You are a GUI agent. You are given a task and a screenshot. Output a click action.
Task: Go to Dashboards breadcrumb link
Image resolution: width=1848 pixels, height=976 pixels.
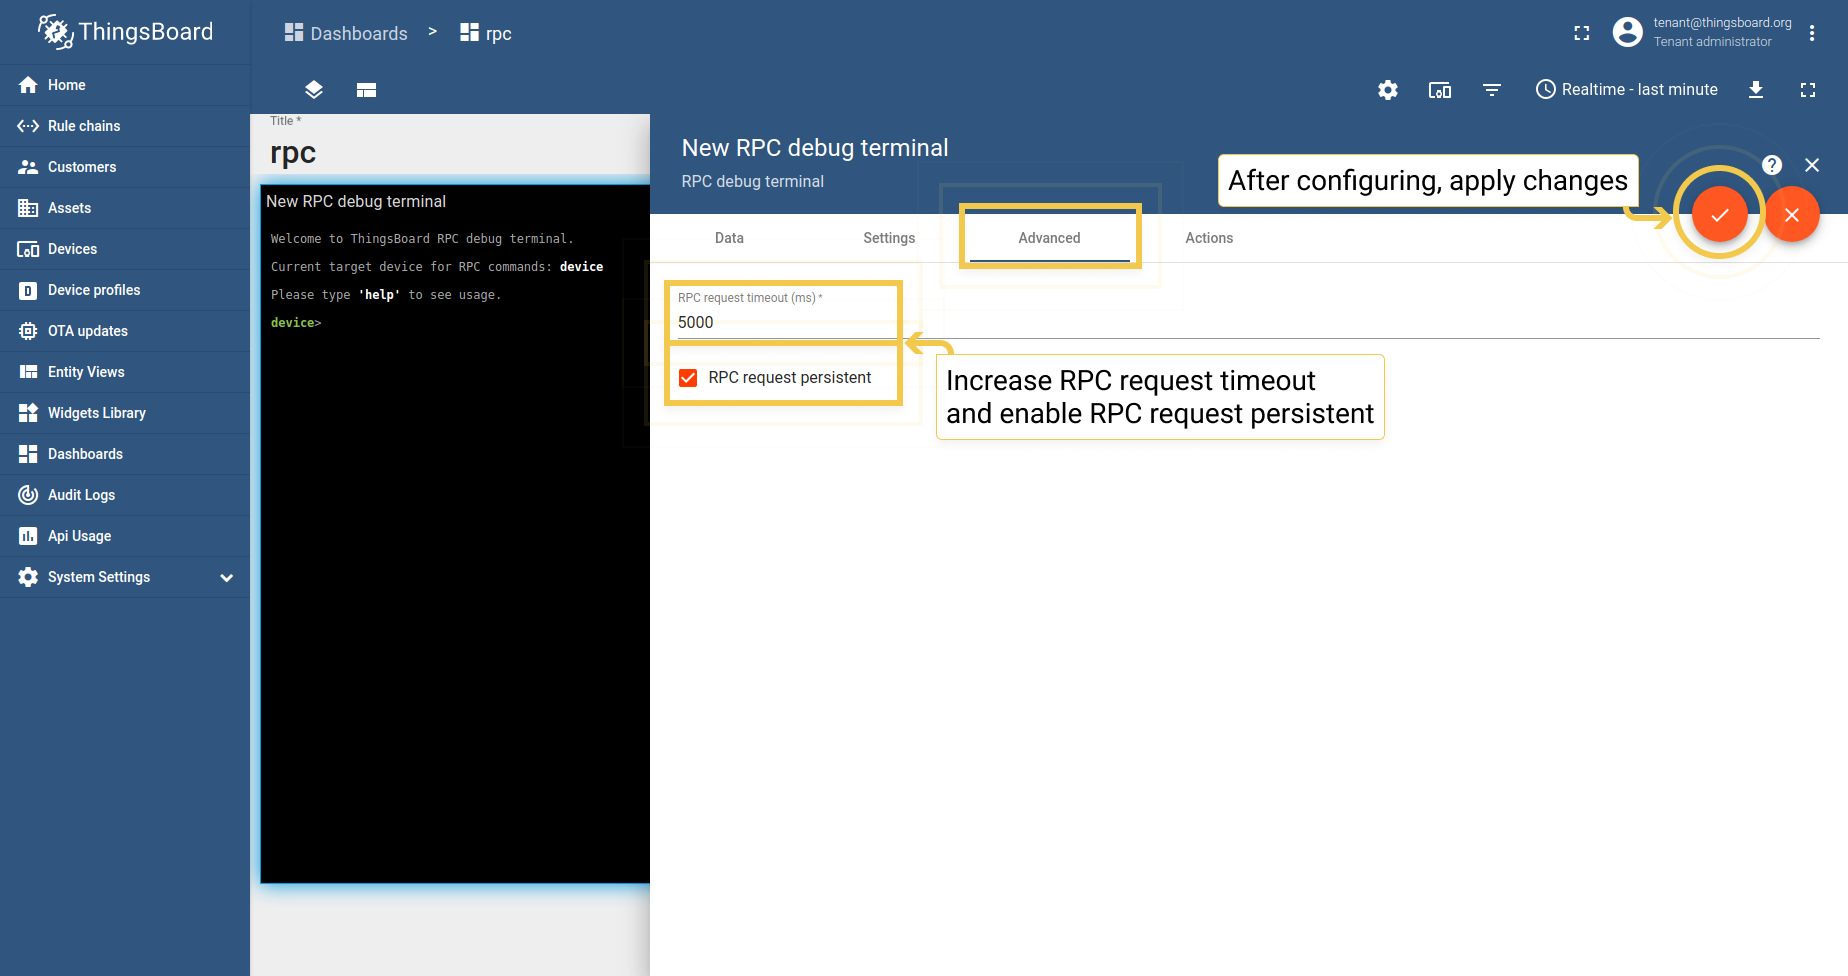tap(346, 33)
